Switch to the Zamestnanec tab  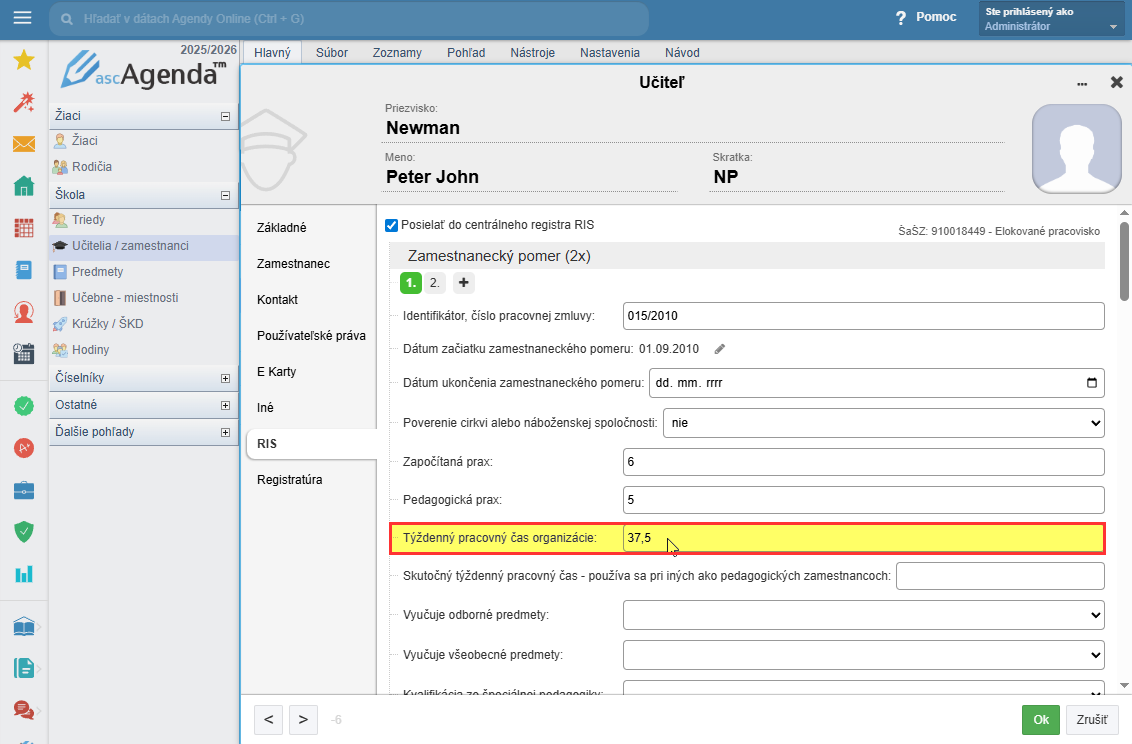293,264
